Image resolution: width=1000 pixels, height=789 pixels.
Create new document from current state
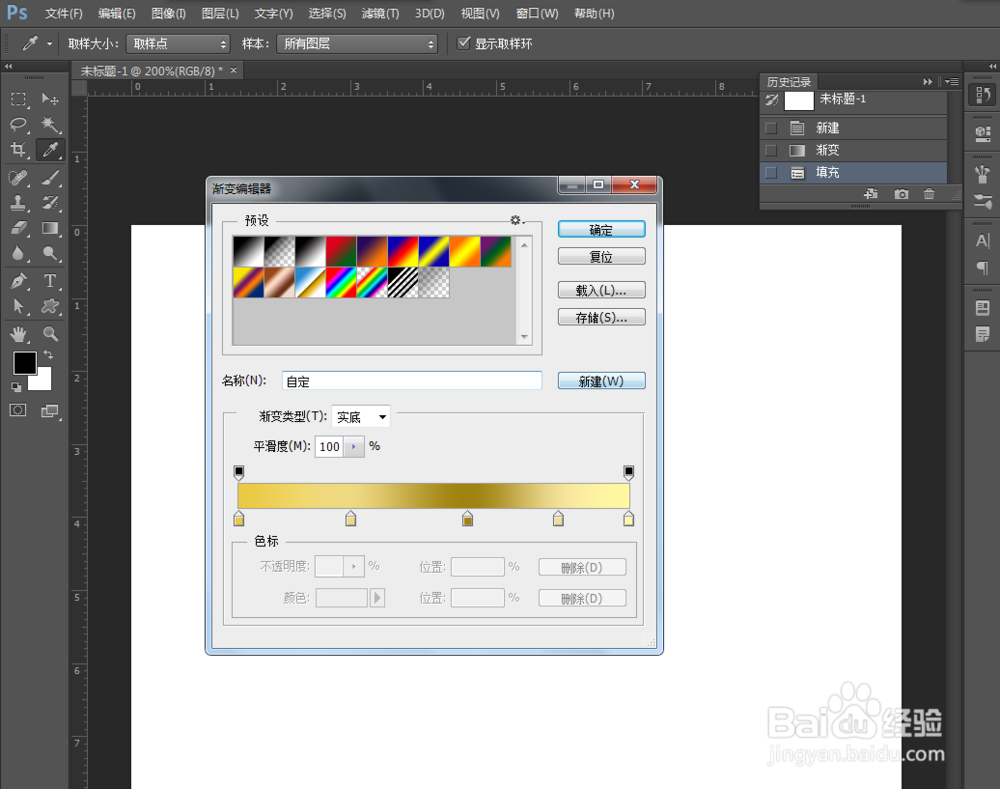point(871,194)
